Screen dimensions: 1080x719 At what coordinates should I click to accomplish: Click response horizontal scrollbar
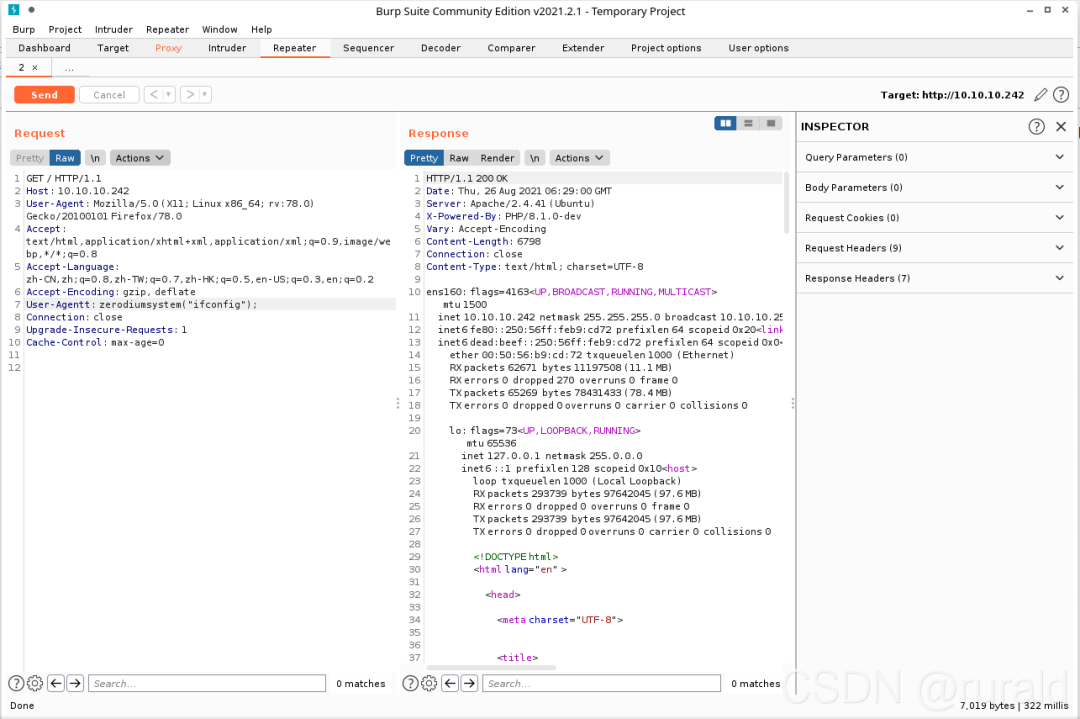[491, 667]
